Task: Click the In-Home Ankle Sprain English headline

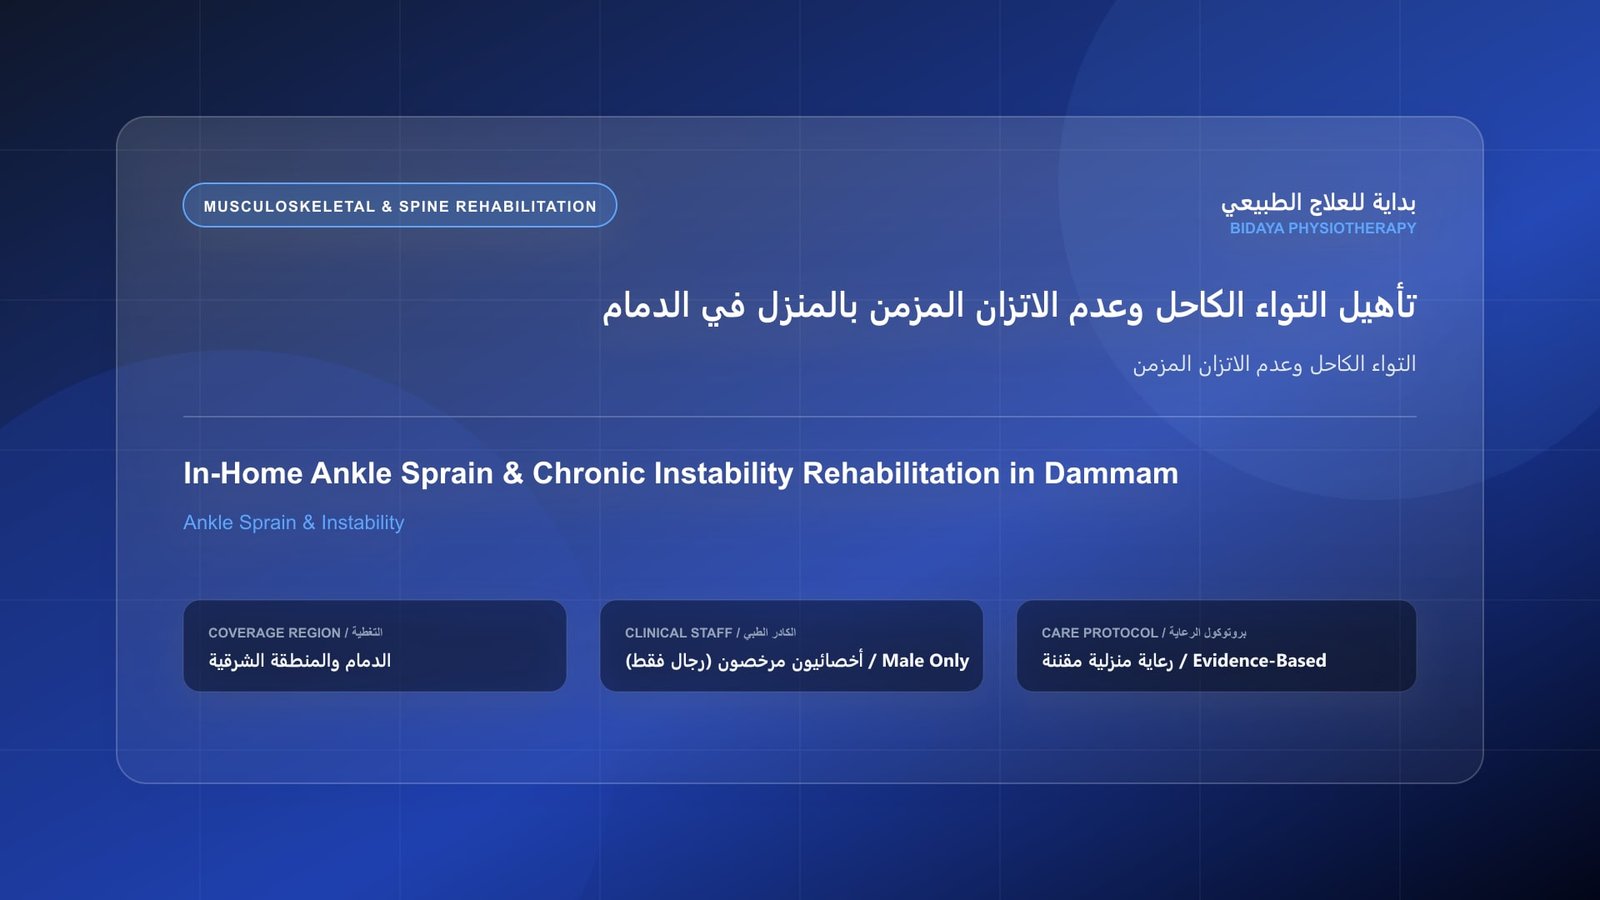Action: (x=681, y=473)
